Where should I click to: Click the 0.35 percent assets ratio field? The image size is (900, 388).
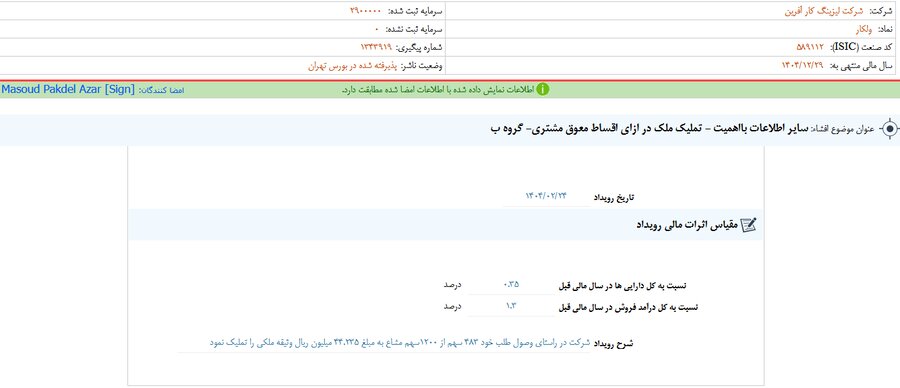pyautogui.click(x=511, y=284)
